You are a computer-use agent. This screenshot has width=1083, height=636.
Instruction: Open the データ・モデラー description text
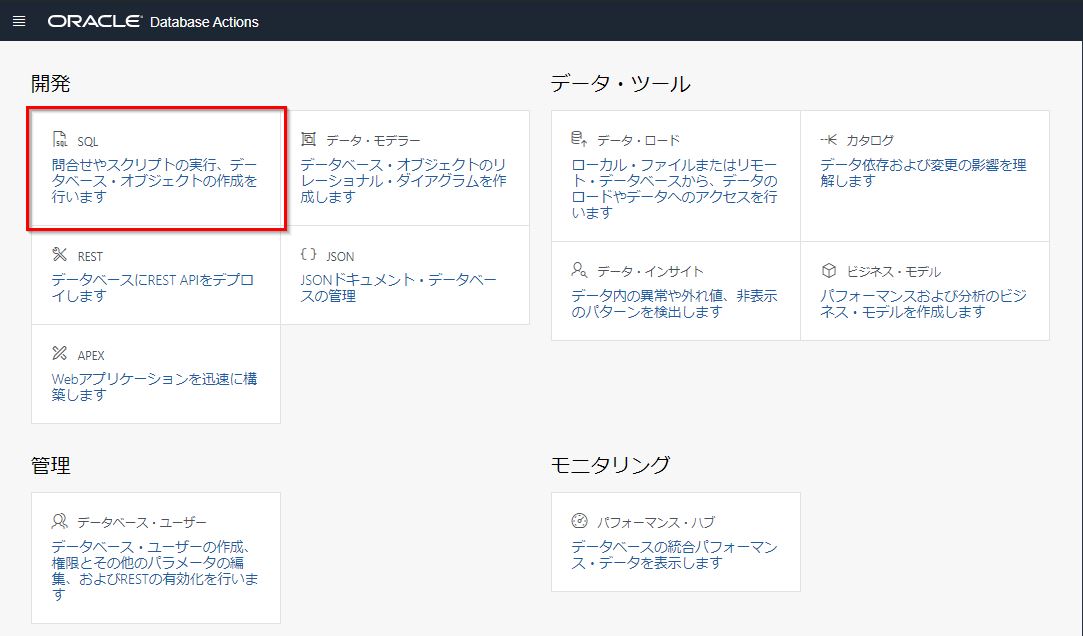click(403, 181)
